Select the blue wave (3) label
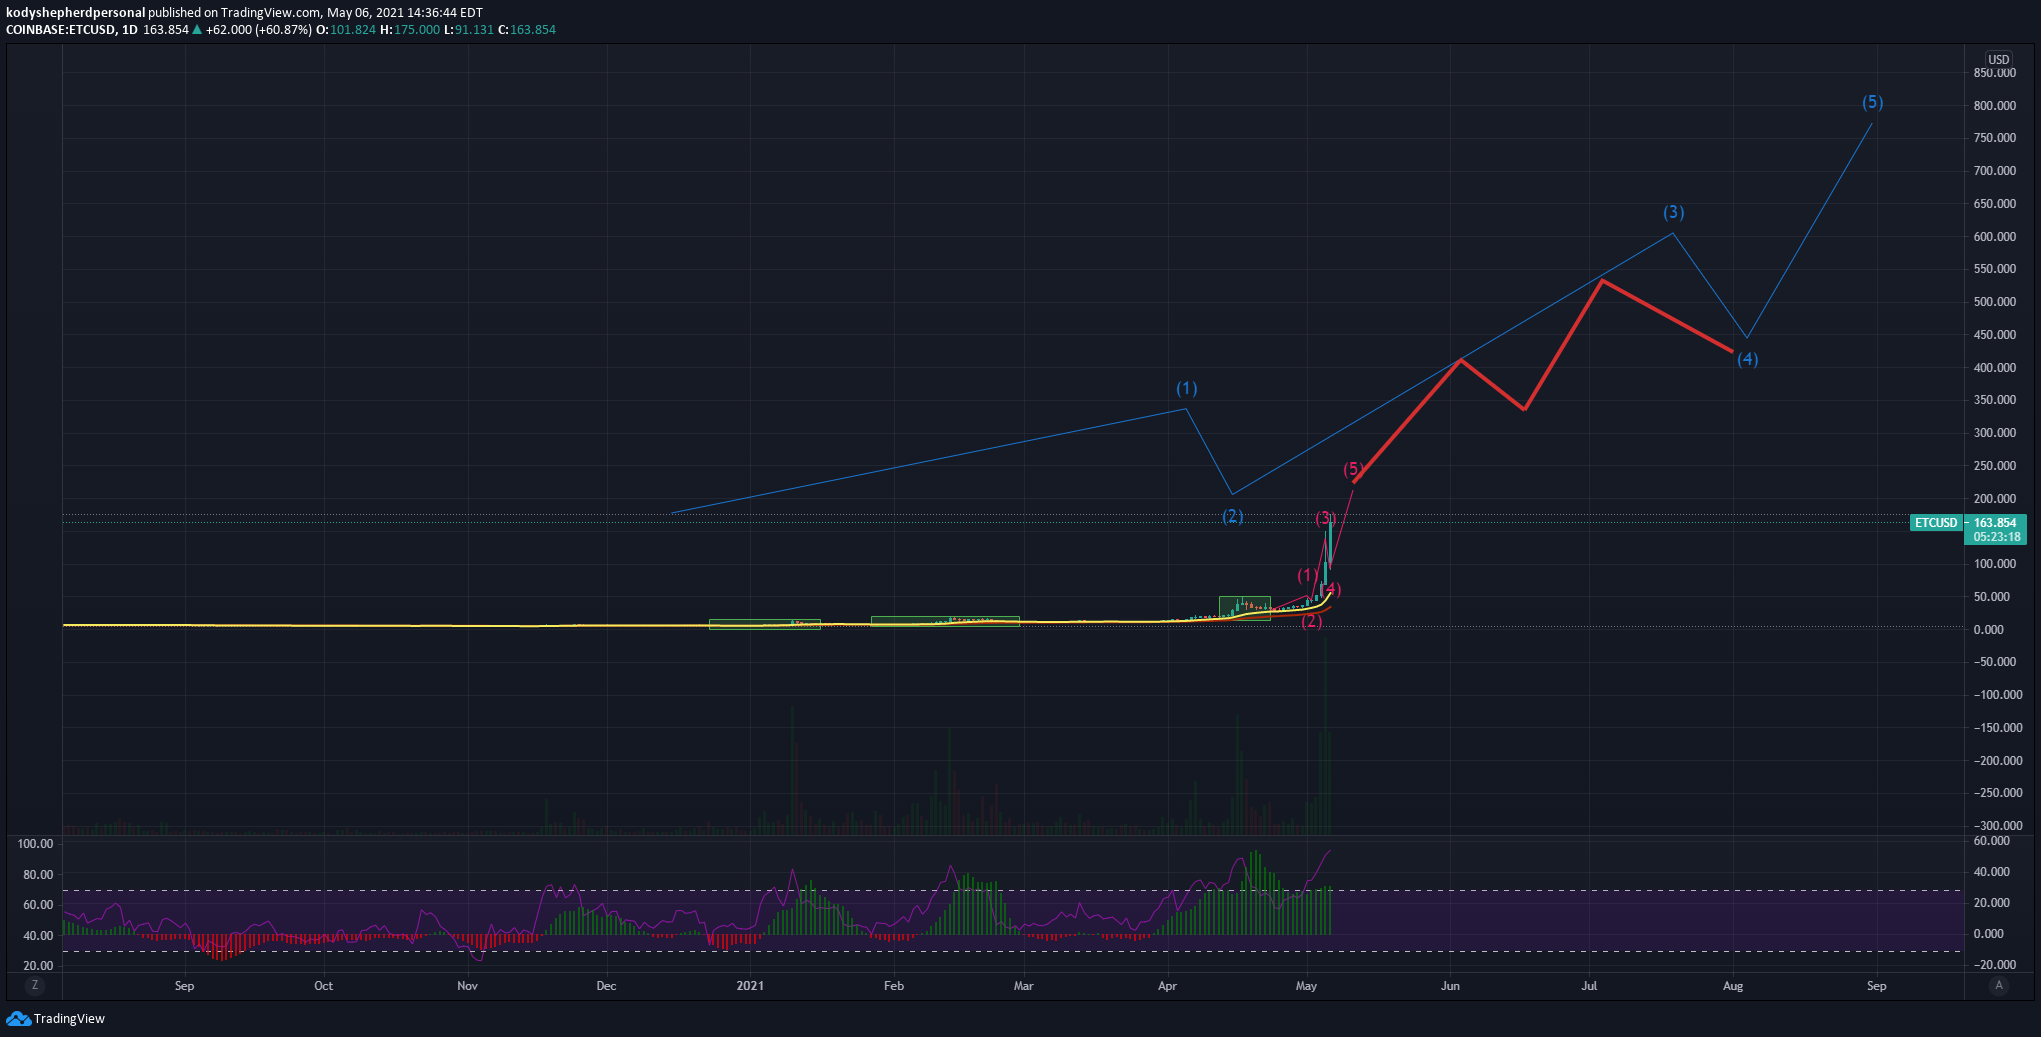2041x1037 pixels. [1673, 212]
